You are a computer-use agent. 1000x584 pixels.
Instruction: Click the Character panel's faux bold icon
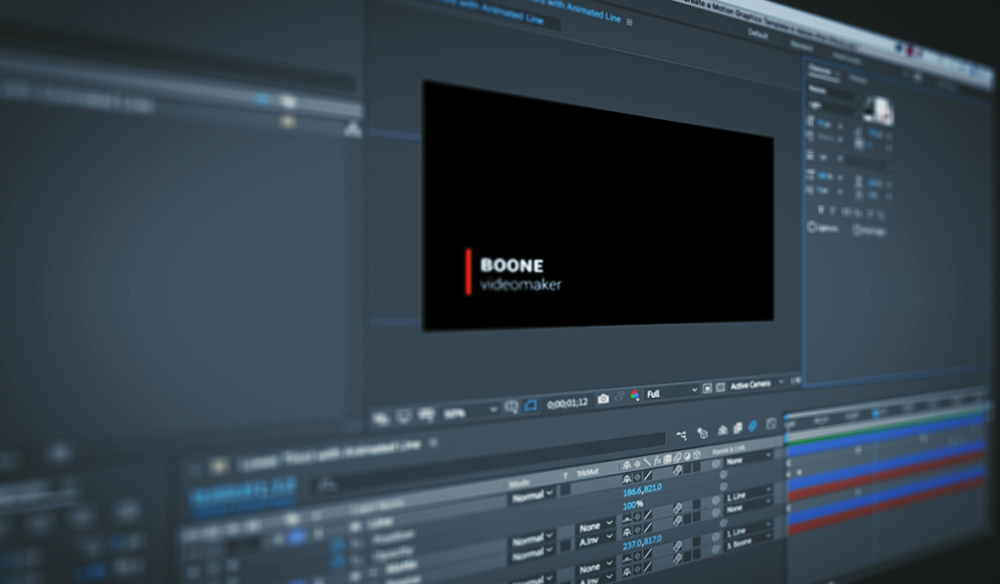tap(819, 210)
